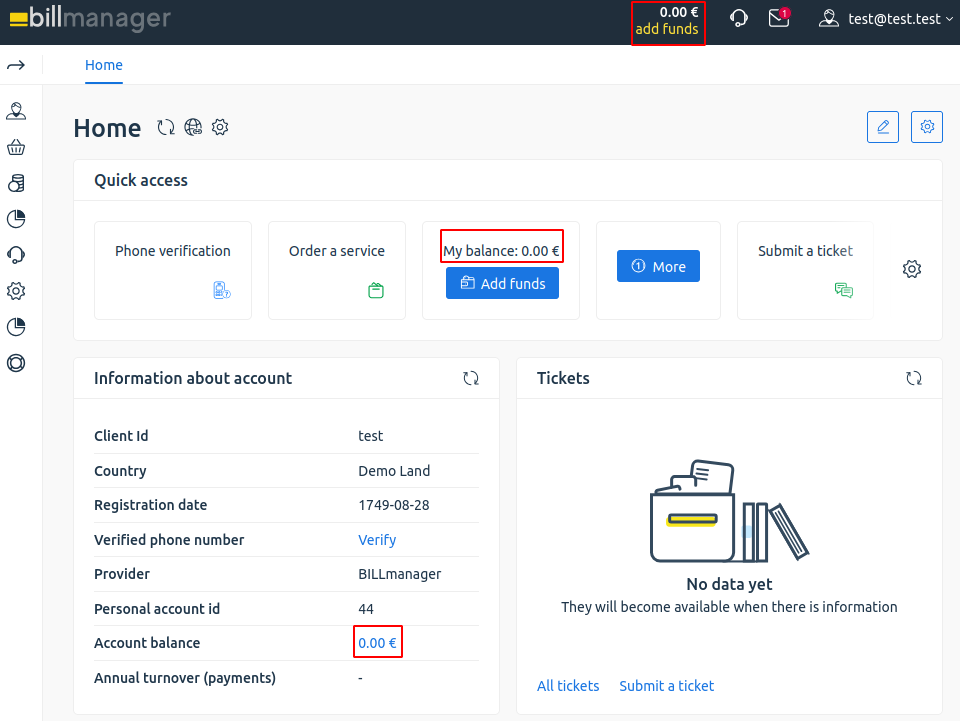Click the gear settings icon in the left sidebar

pos(16,291)
